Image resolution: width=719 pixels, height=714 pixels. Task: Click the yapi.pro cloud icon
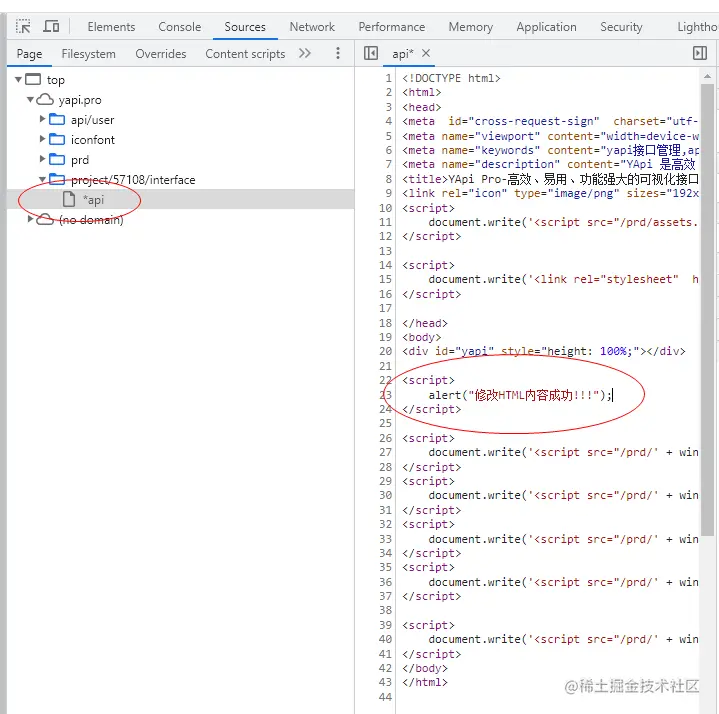[x=45, y=99]
